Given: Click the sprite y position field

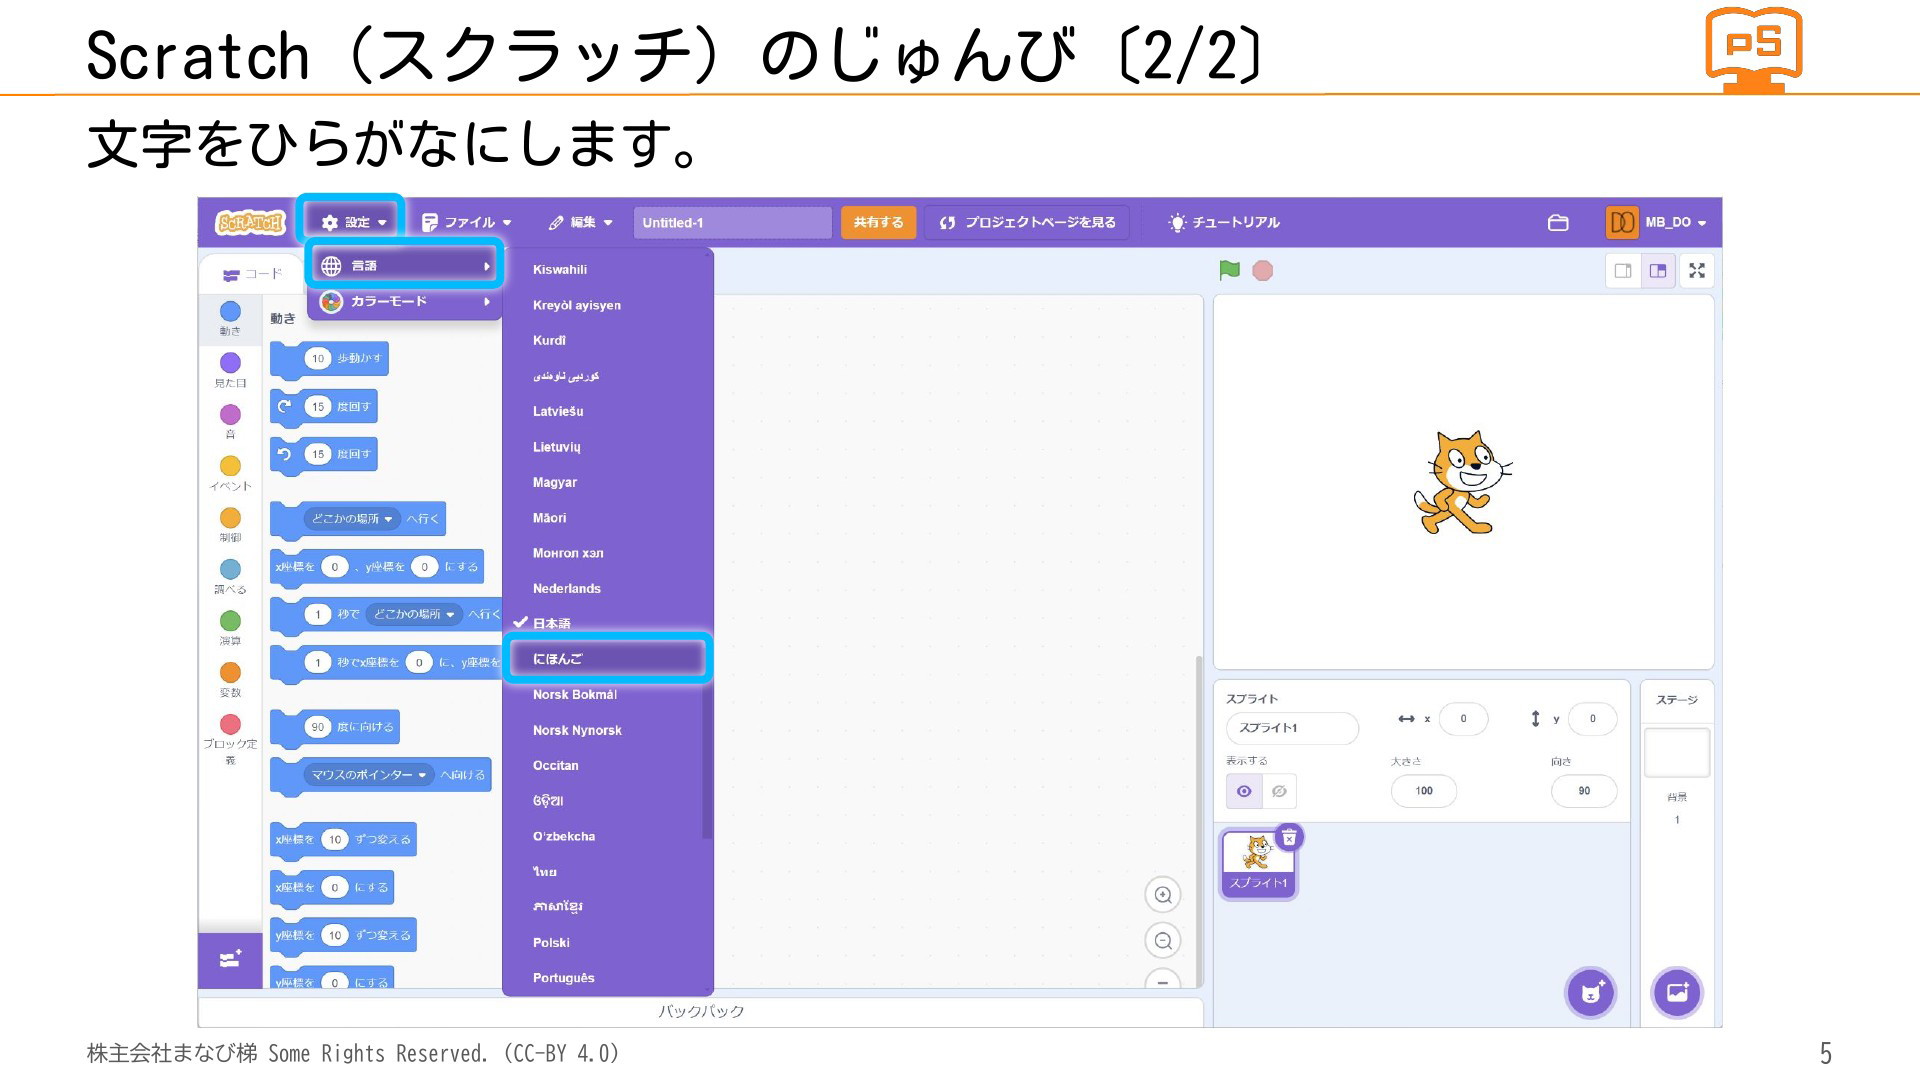Looking at the screenshot, I should tap(1592, 719).
